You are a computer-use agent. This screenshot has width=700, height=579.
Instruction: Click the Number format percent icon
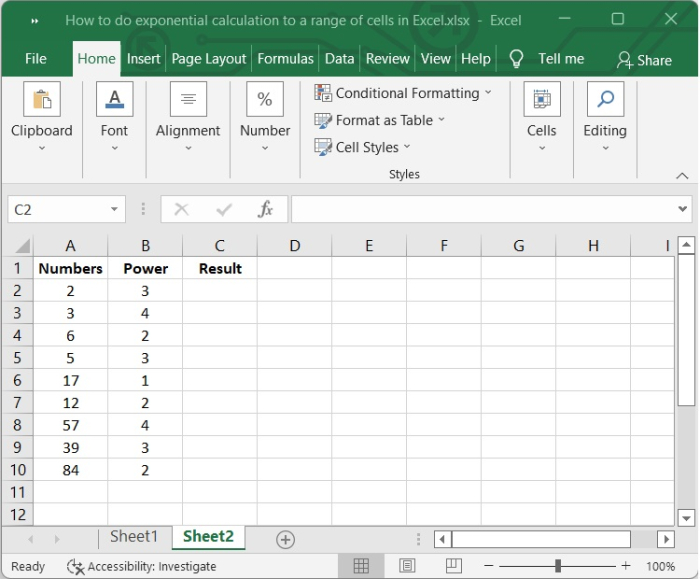265,100
